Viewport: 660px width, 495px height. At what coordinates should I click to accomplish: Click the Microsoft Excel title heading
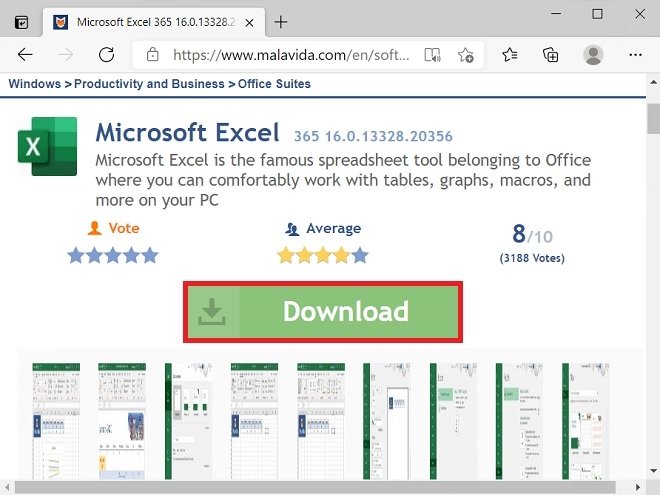tap(187, 133)
